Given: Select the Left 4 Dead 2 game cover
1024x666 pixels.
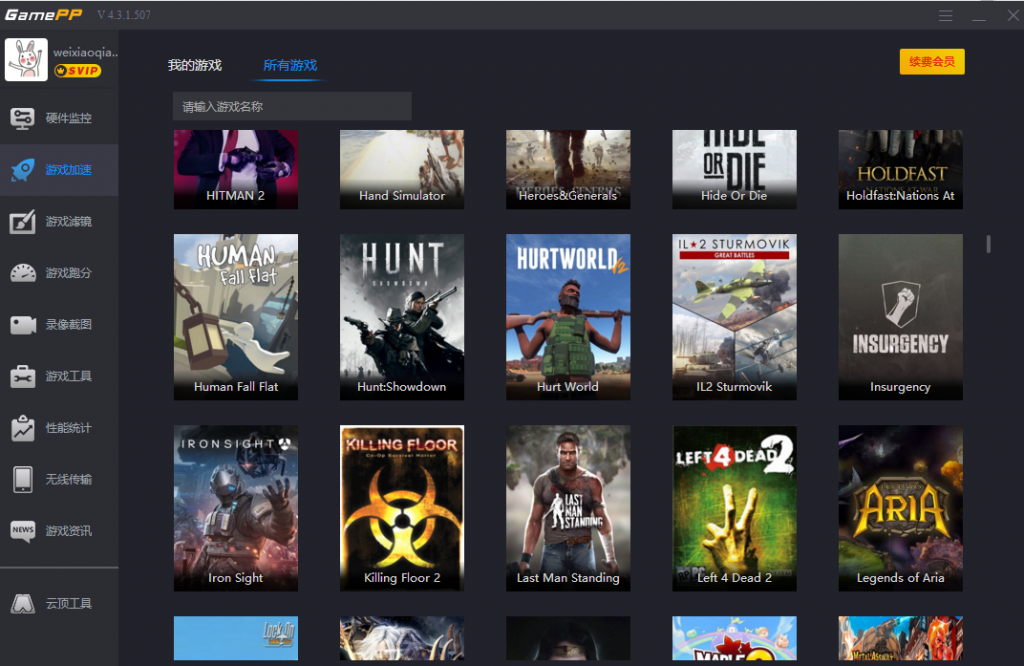Looking at the screenshot, I should point(734,508).
